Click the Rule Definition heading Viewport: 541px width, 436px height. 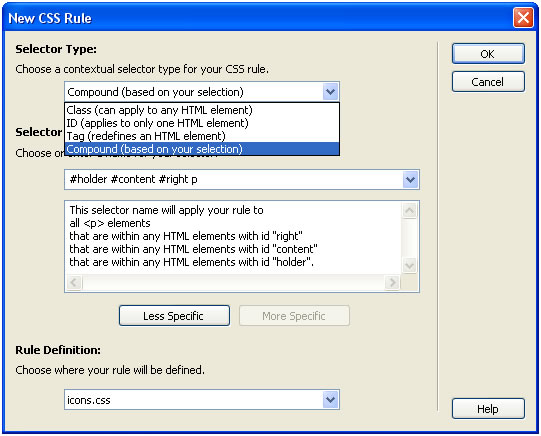pyautogui.click(x=58, y=350)
